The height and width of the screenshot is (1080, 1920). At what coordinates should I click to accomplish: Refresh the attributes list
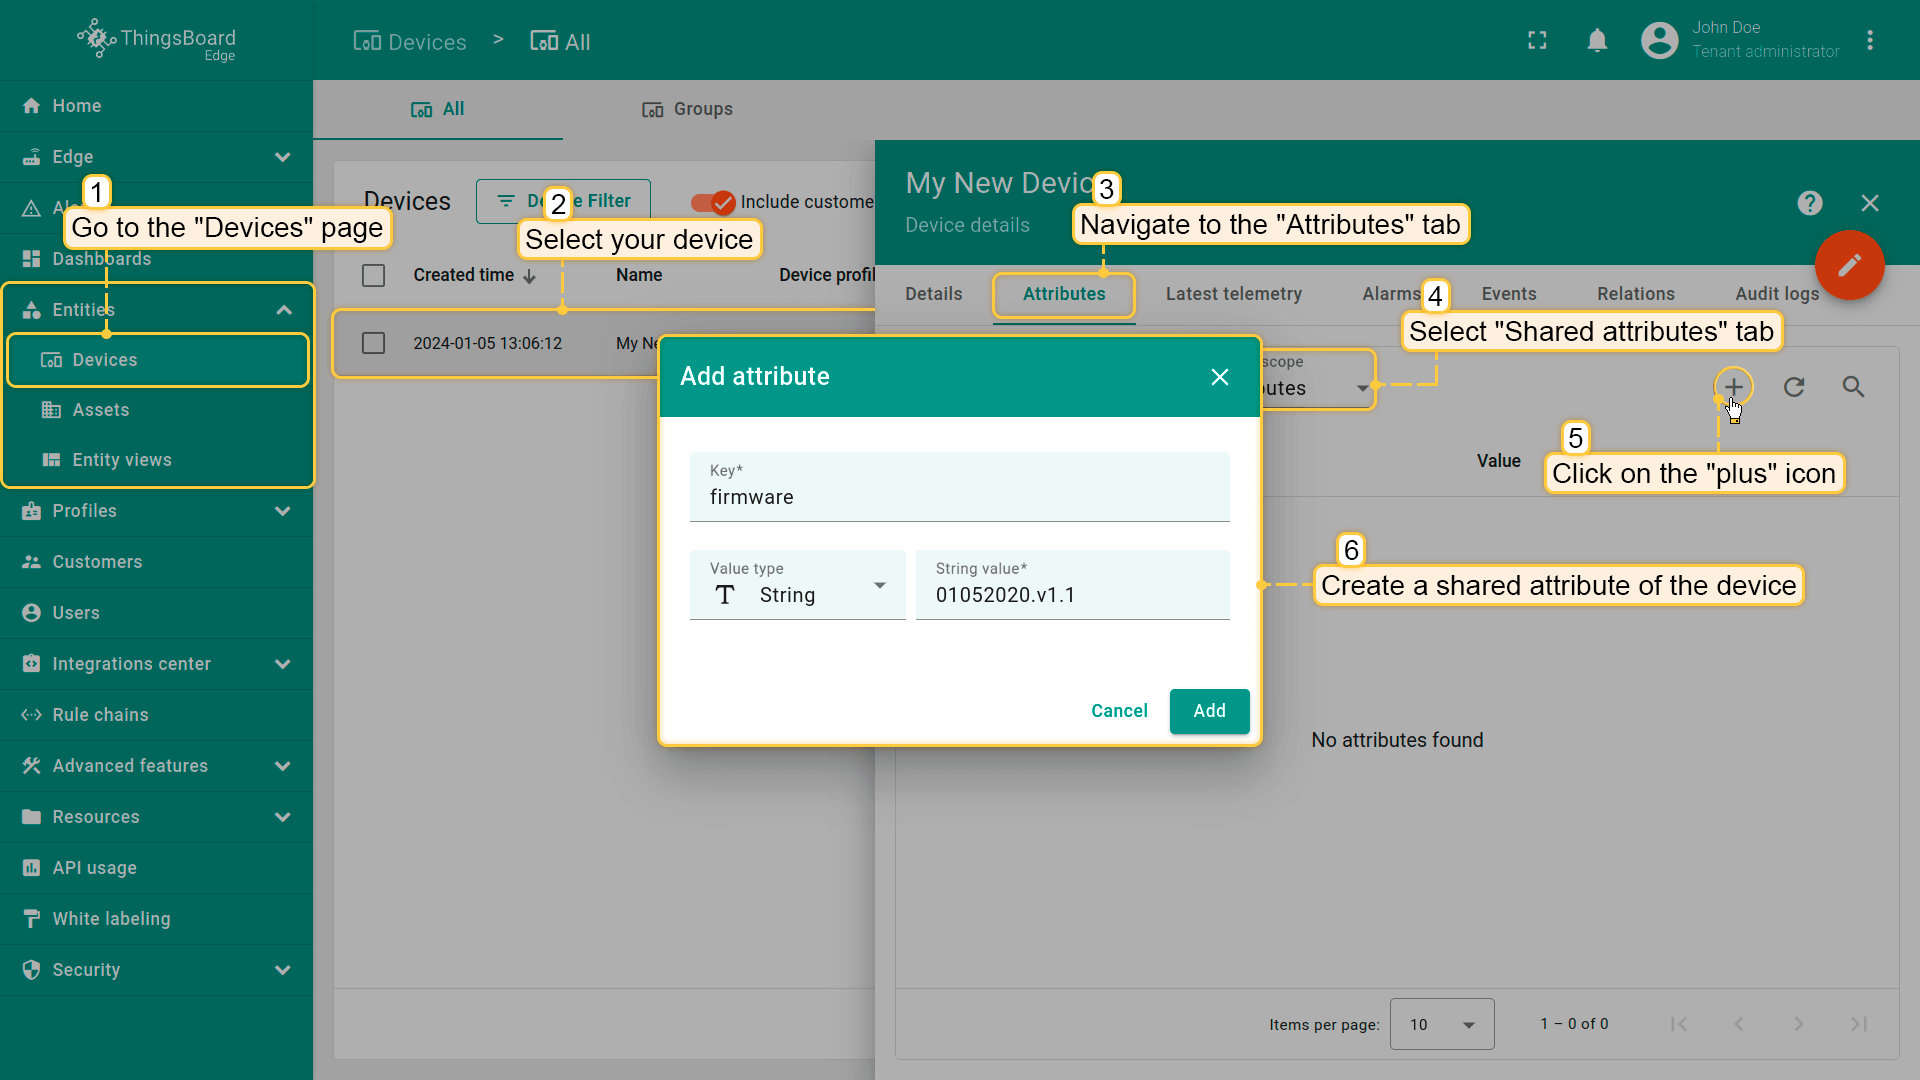[x=1794, y=387]
